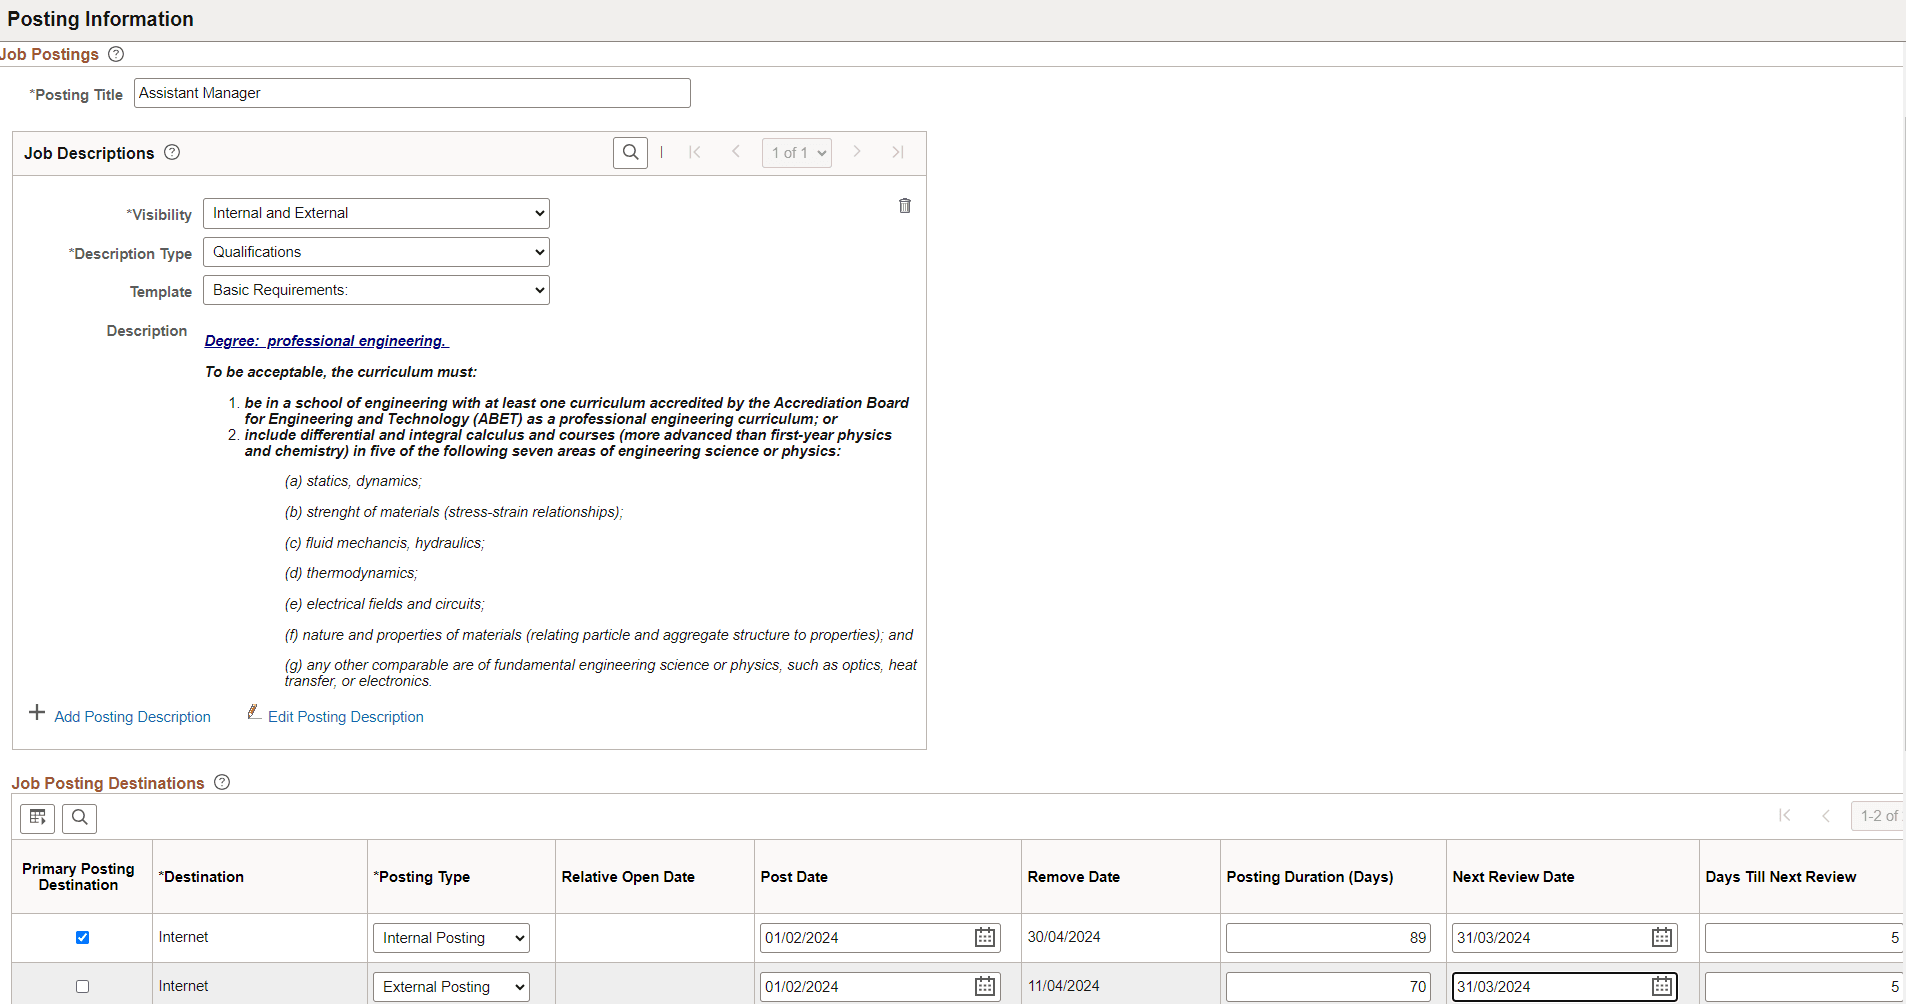Click the Job Descriptions help icon
The image size is (1906, 1004).
point(171,152)
